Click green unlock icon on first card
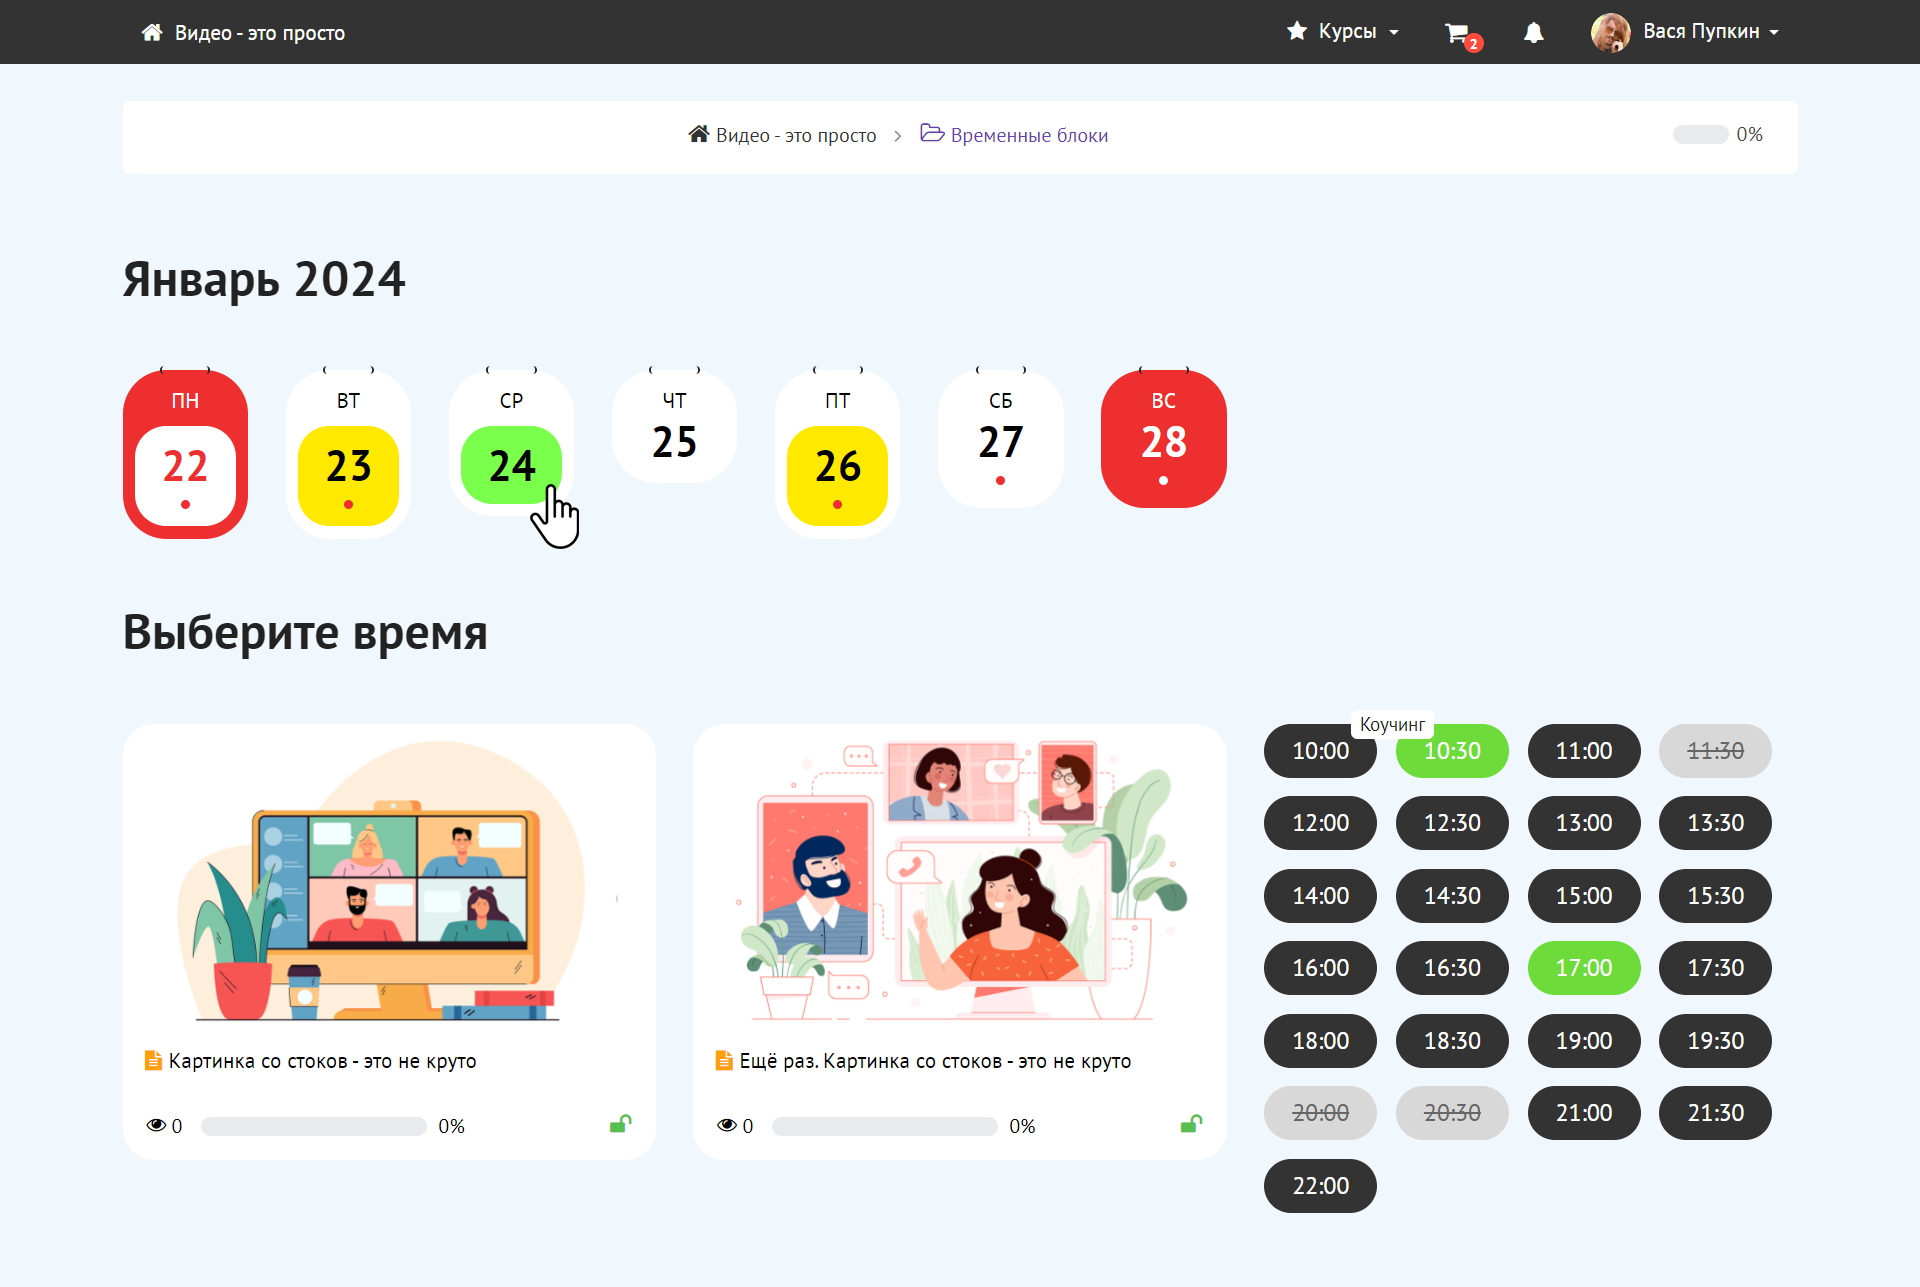1920x1287 pixels. 620,1124
